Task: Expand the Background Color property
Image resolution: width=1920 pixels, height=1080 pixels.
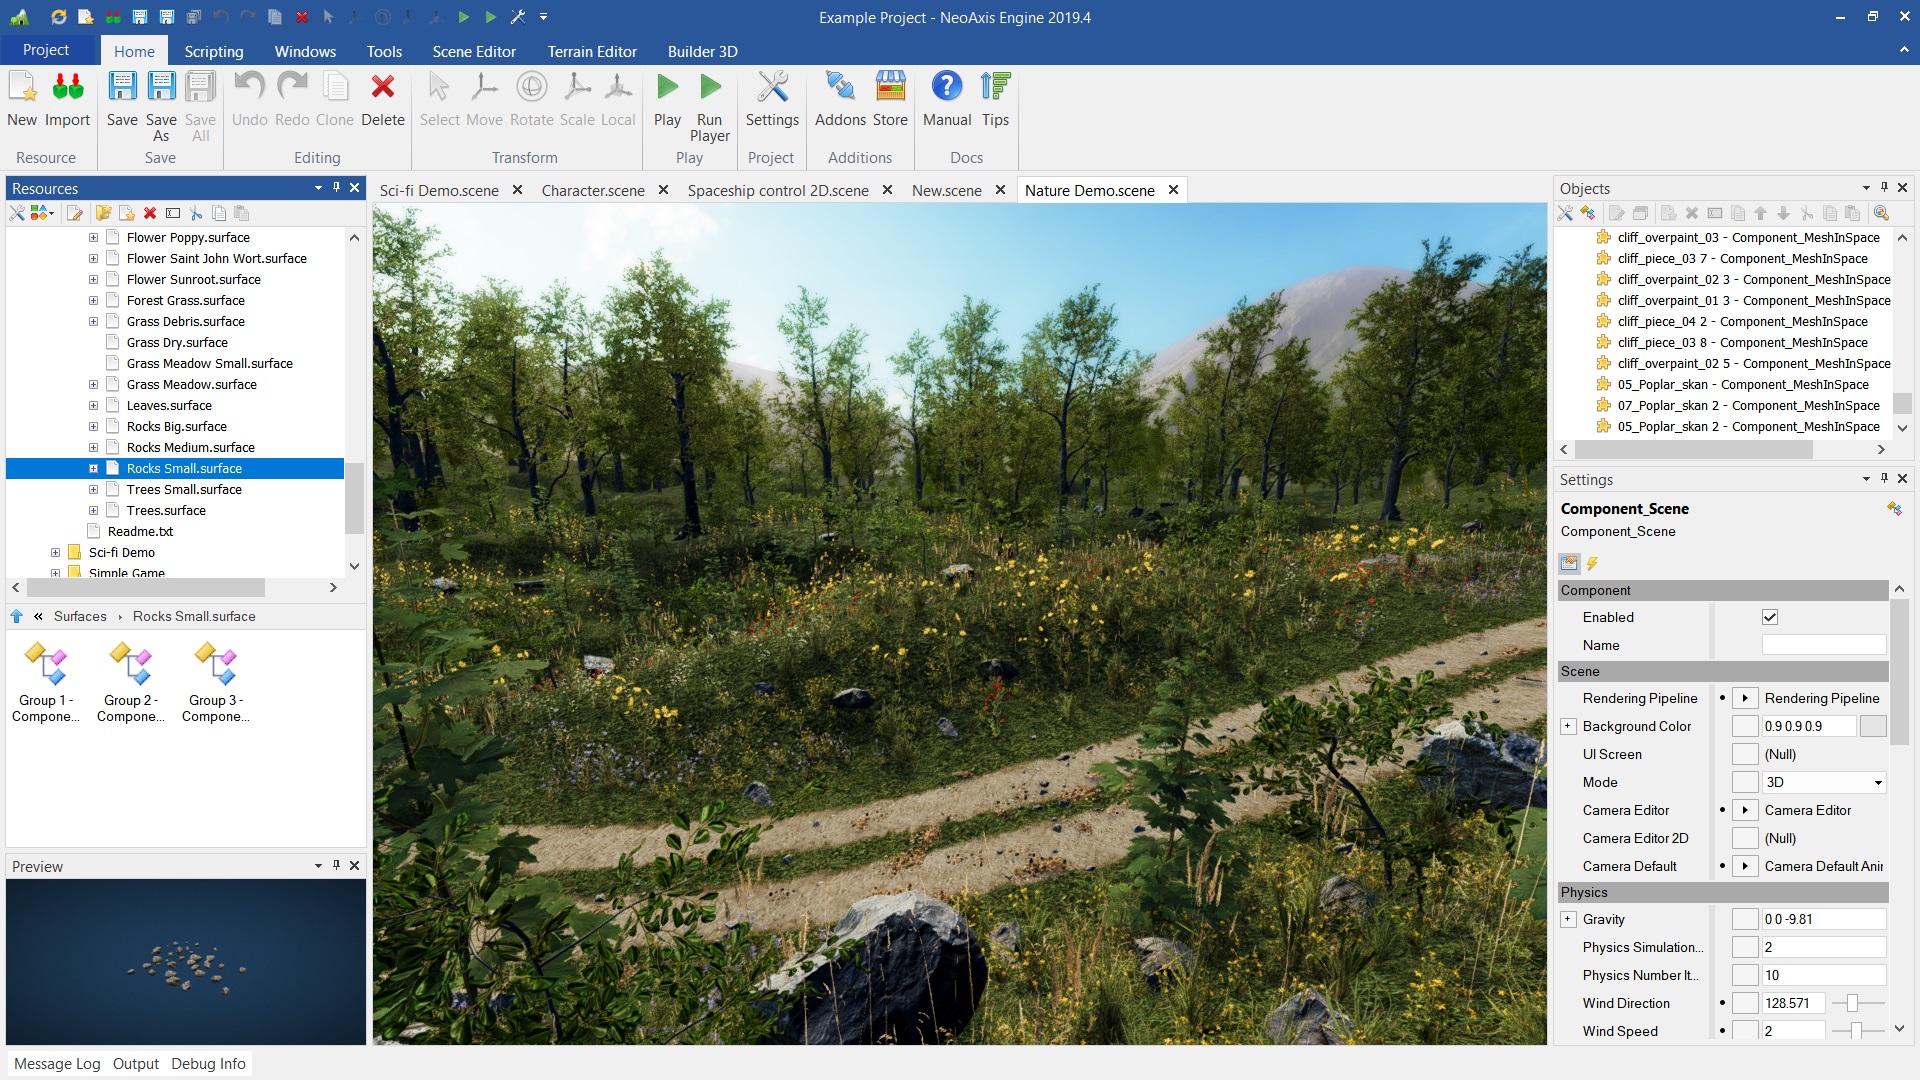Action: click(x=1568, y=726)
